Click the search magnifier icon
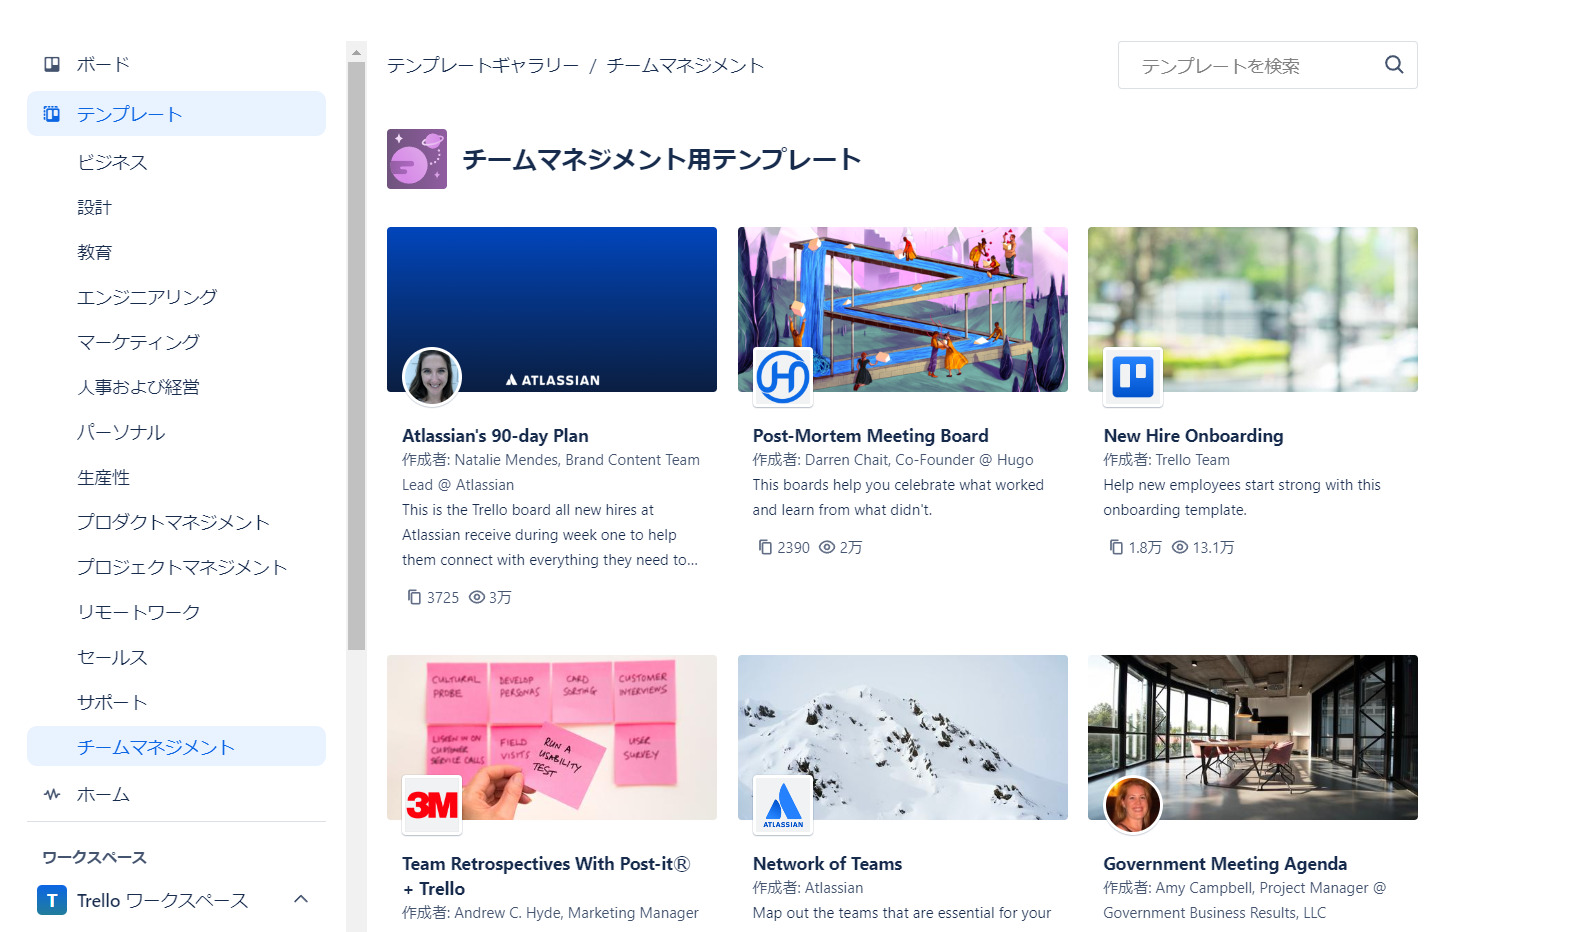This screenshot has height=932, width=1576. 1394,65
